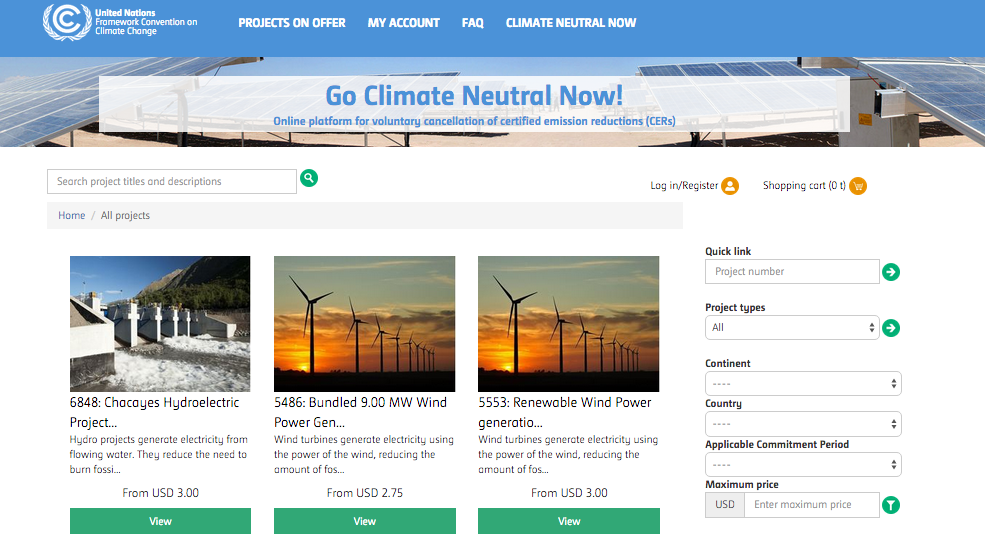Image resolution: width=985 pixels, height=535 pixels.
Task: Open the Projects on Offer menu
Action: 291,23
